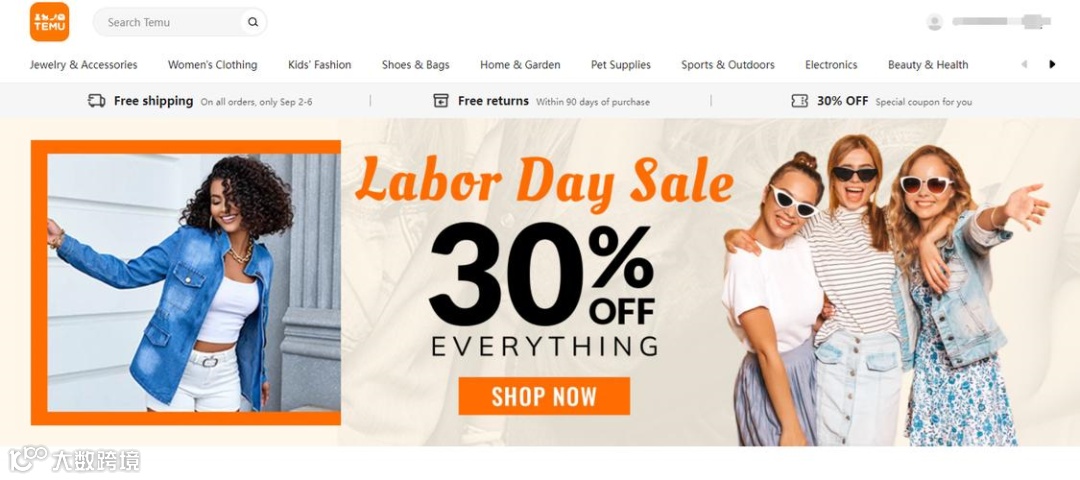Open Electronics category
Screen dimensions: 1080x480
831,65
